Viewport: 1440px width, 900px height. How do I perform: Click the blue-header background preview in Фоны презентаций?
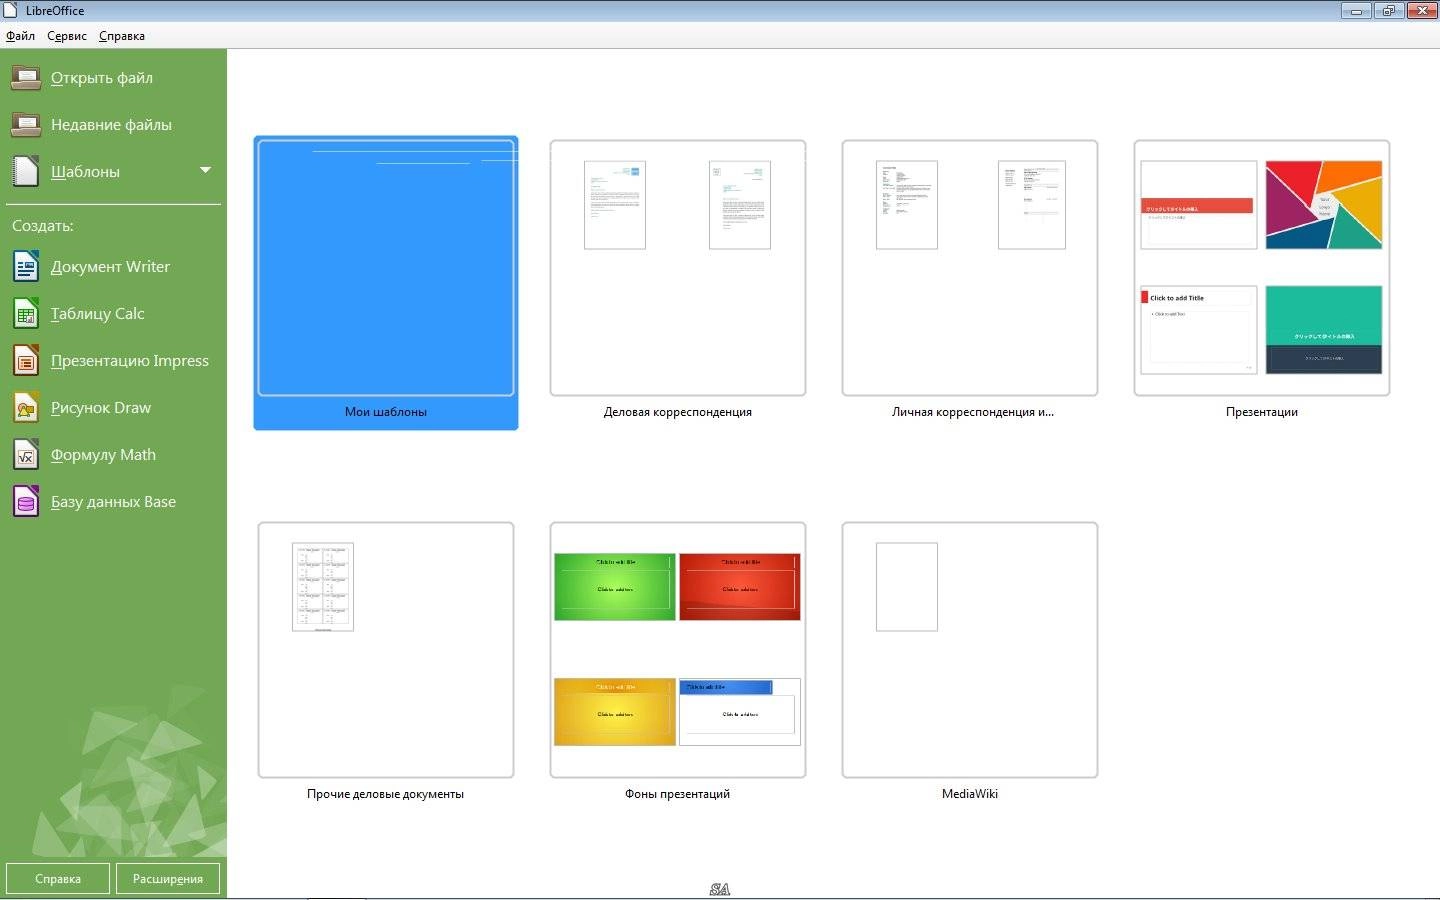[740, 712]
